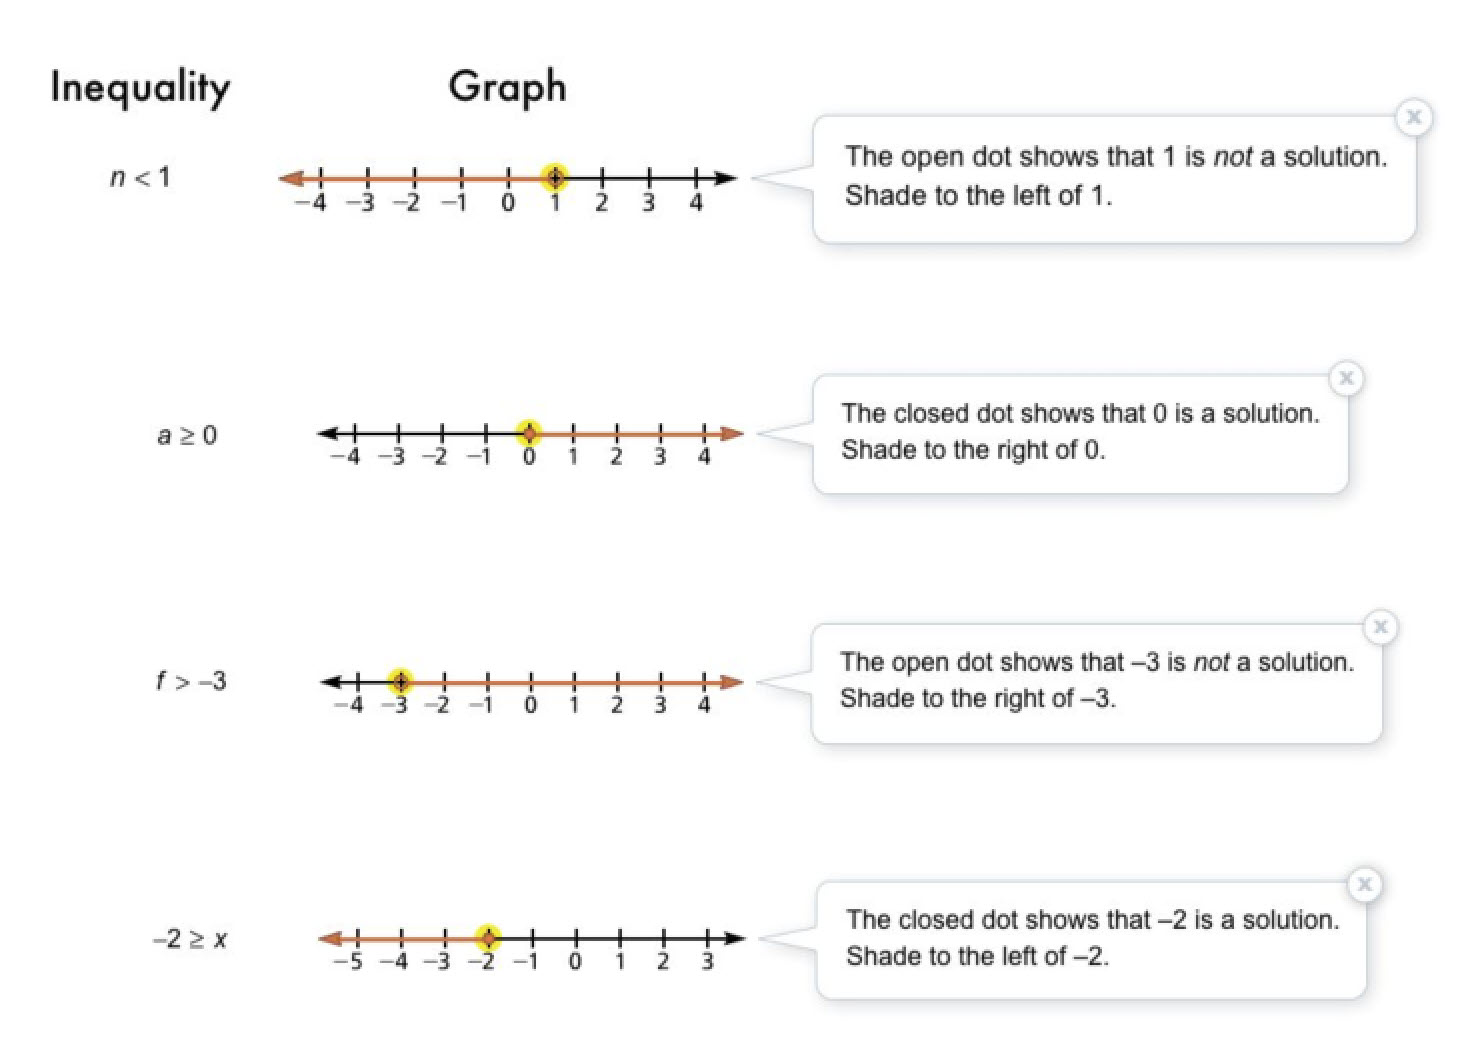Select the highlighted open dot at -3
The image size is (1474, 1050).
point(400,682)
